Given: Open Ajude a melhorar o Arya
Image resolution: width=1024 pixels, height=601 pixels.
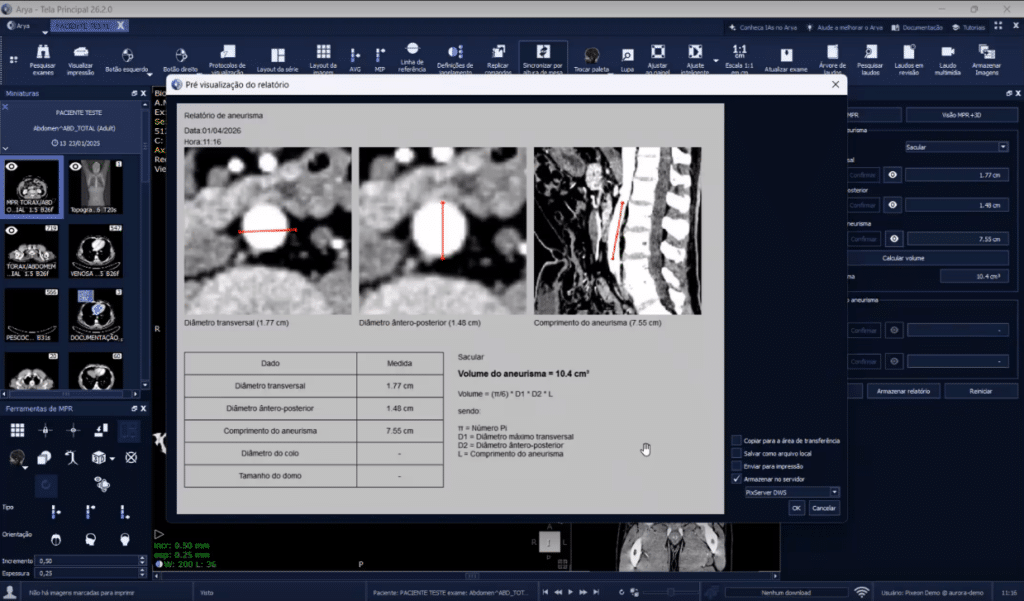Looking at the screenshot, I should point(844,27).
